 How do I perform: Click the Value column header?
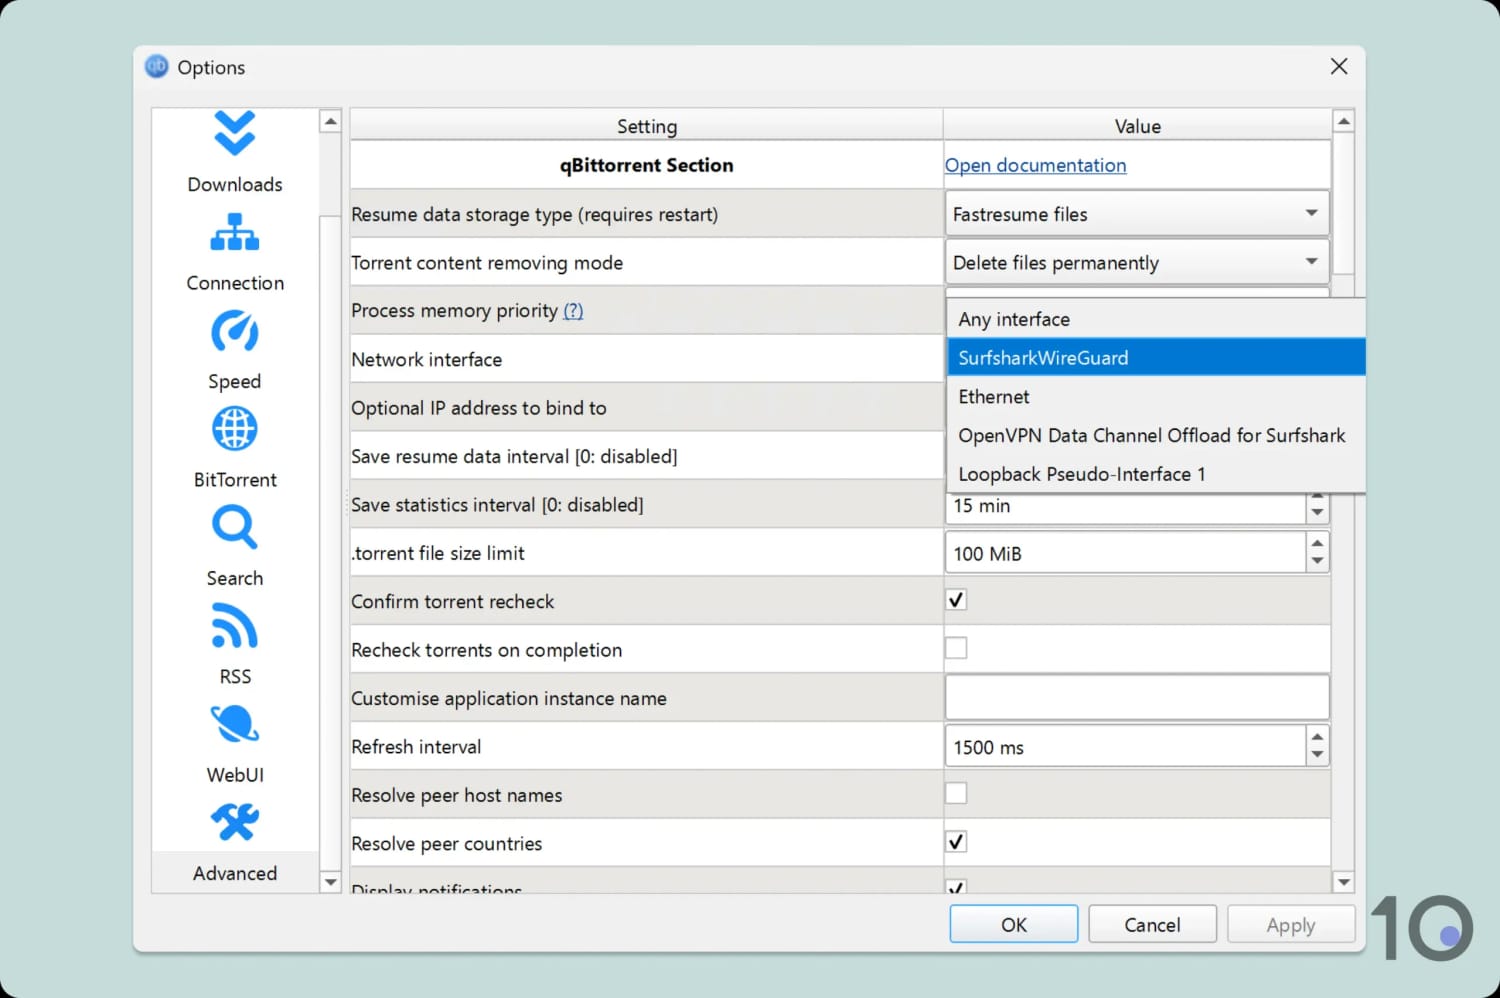pos(1137,125)
